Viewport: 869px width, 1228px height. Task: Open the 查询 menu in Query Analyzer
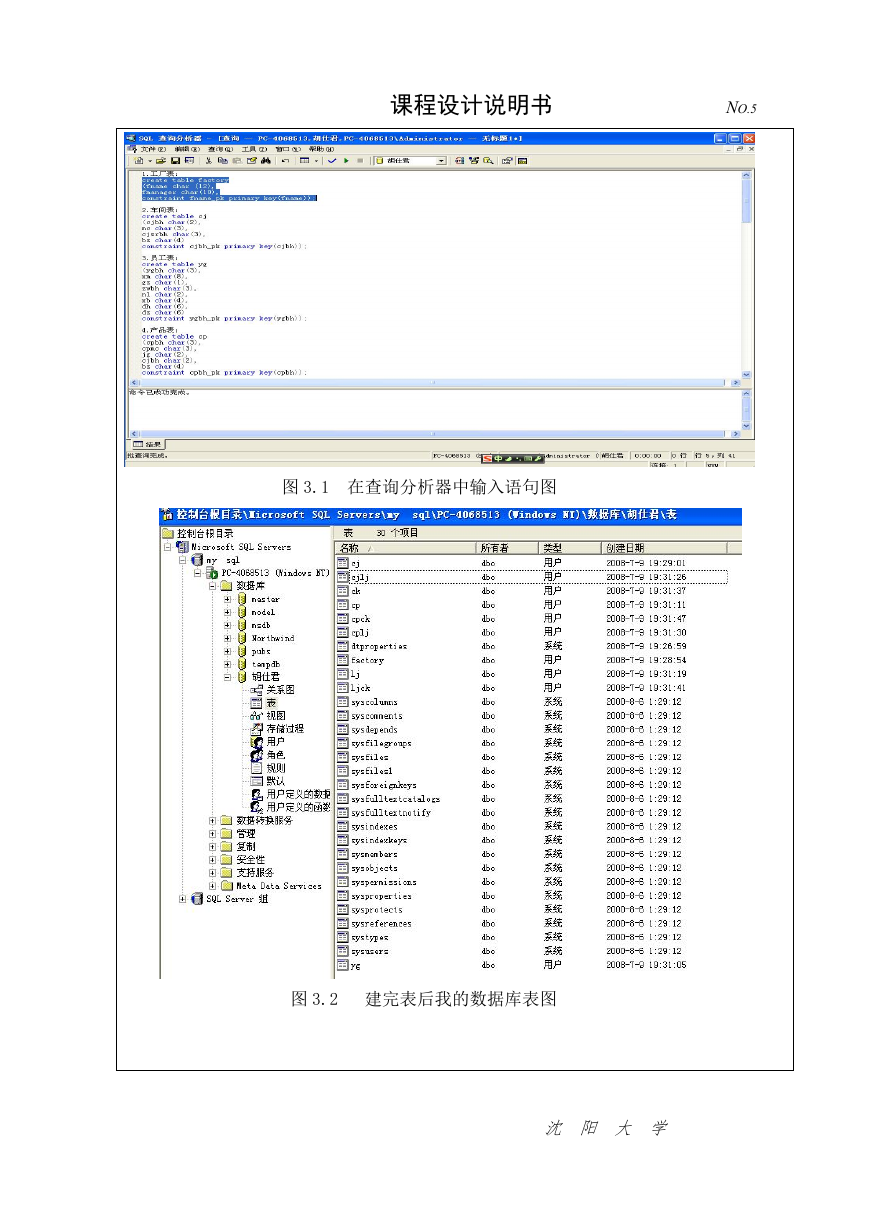coord(220,148)
